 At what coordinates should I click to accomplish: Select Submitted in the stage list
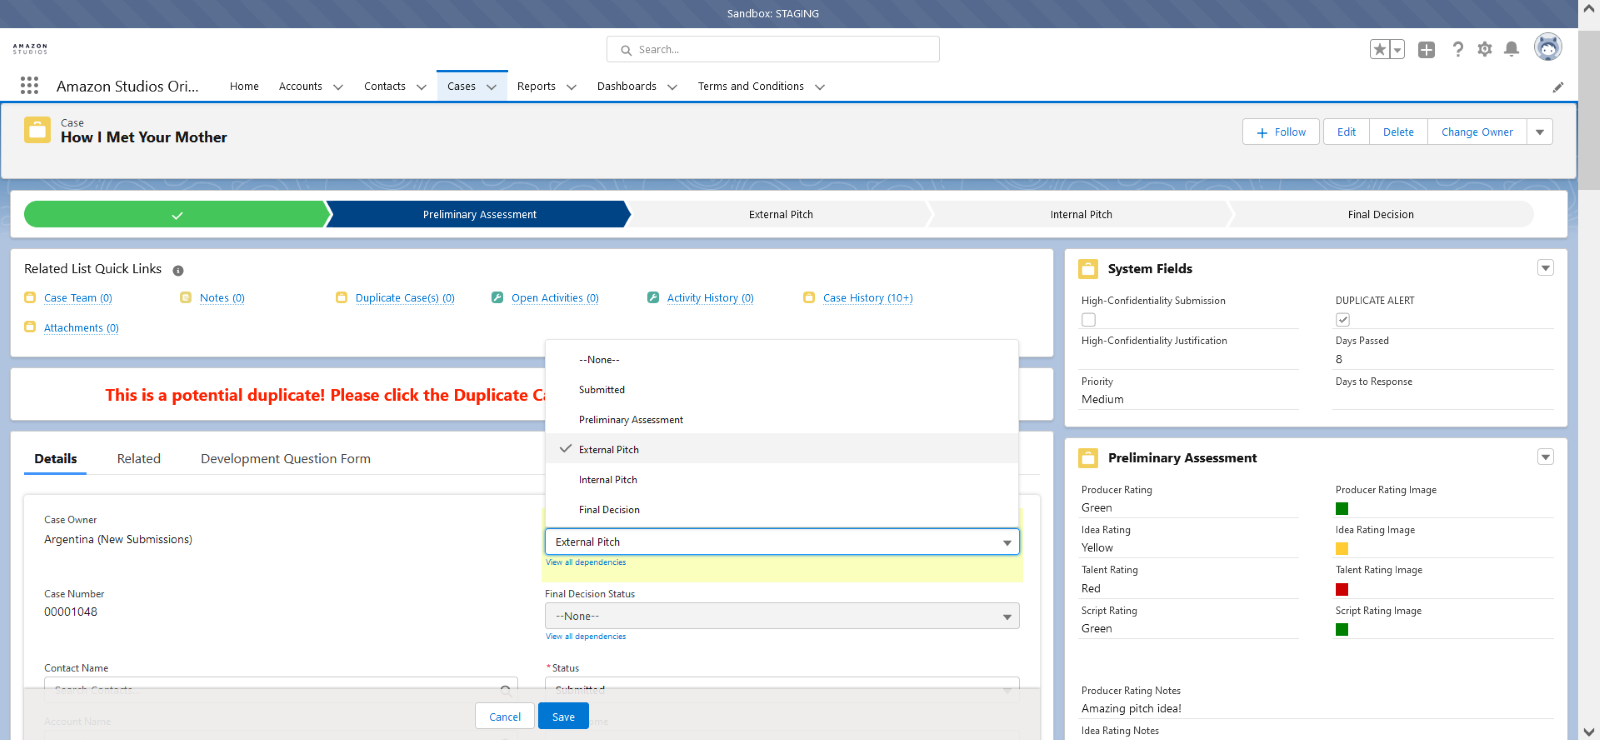click(x=782, y=390)
